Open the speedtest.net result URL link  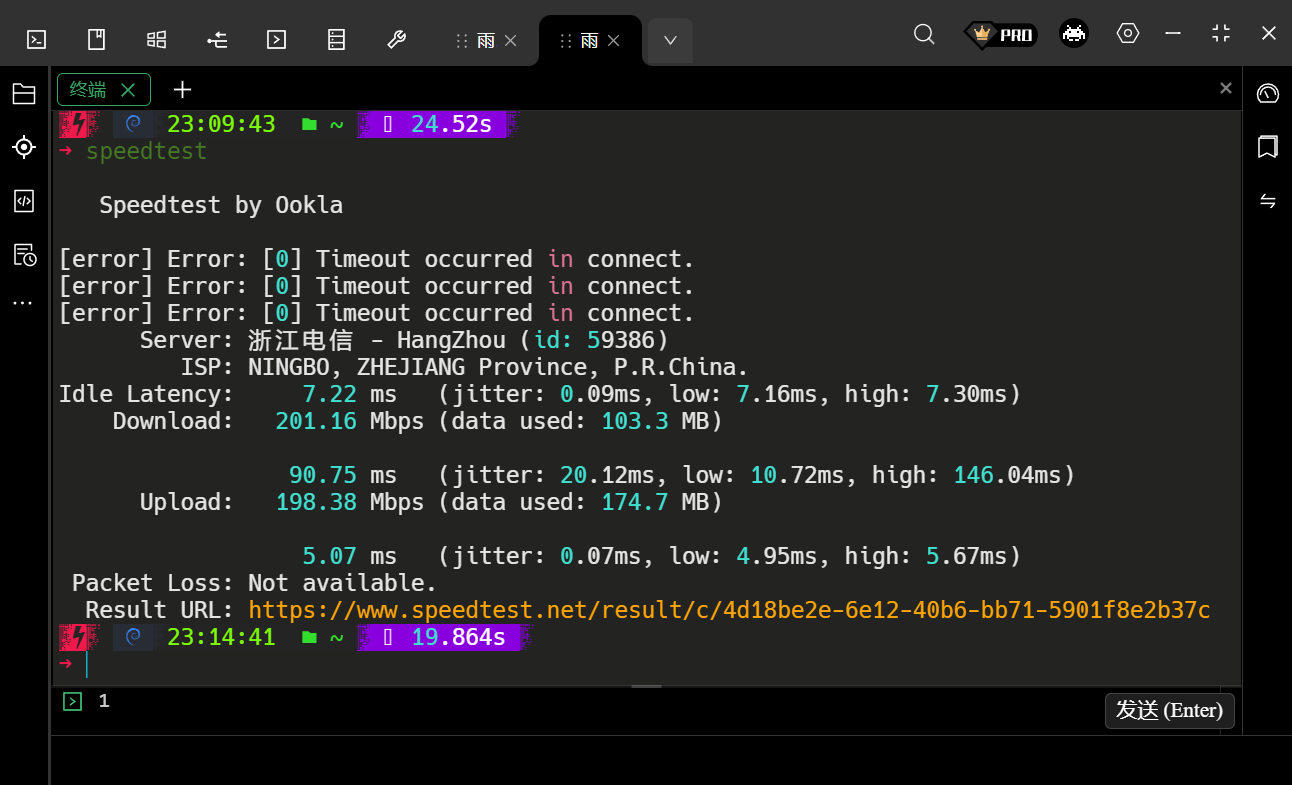[729, 610]
